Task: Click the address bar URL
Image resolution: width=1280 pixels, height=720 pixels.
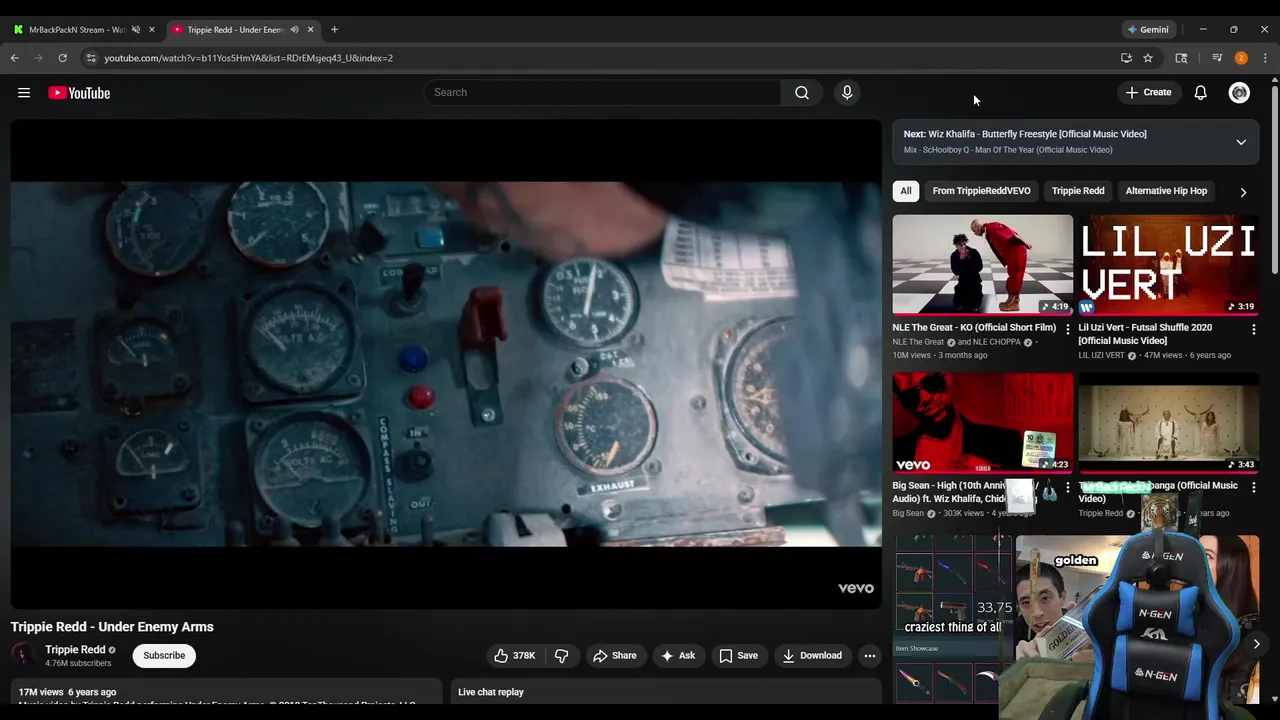Action: tap(248, 58)
